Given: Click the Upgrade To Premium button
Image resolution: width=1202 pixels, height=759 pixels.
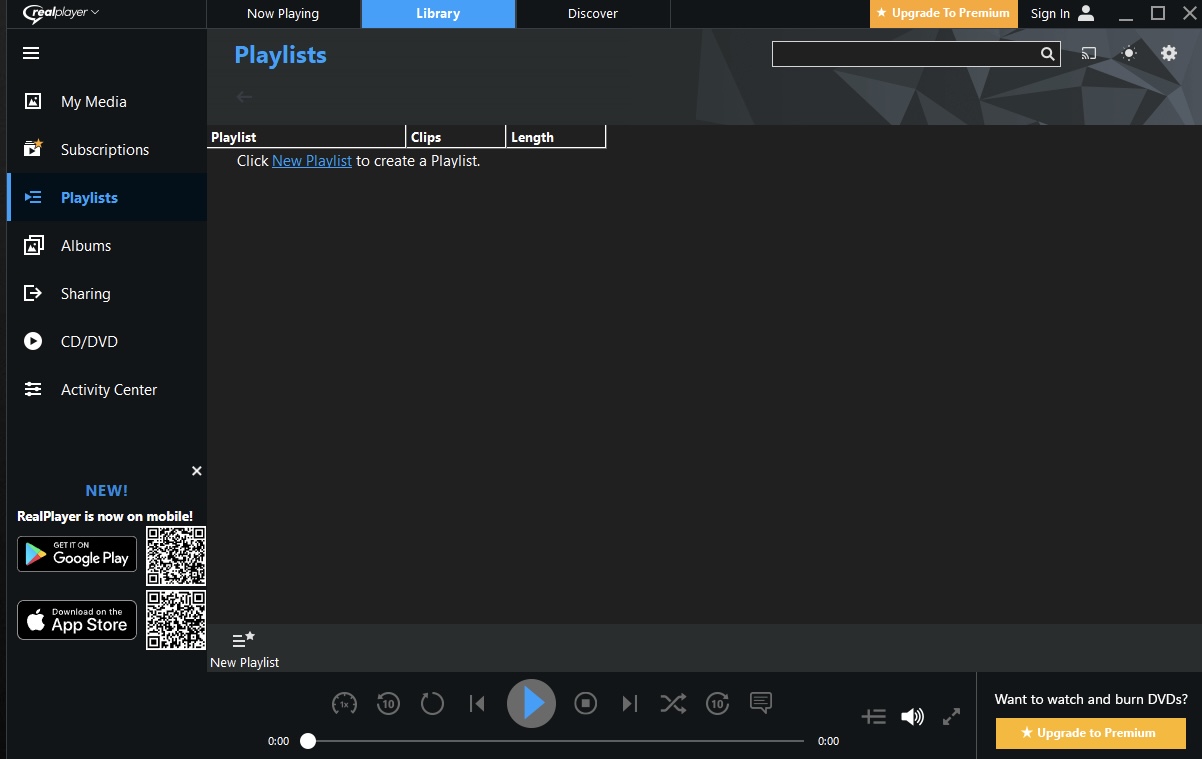Looking at the screenshot, I should click(941, 13).
